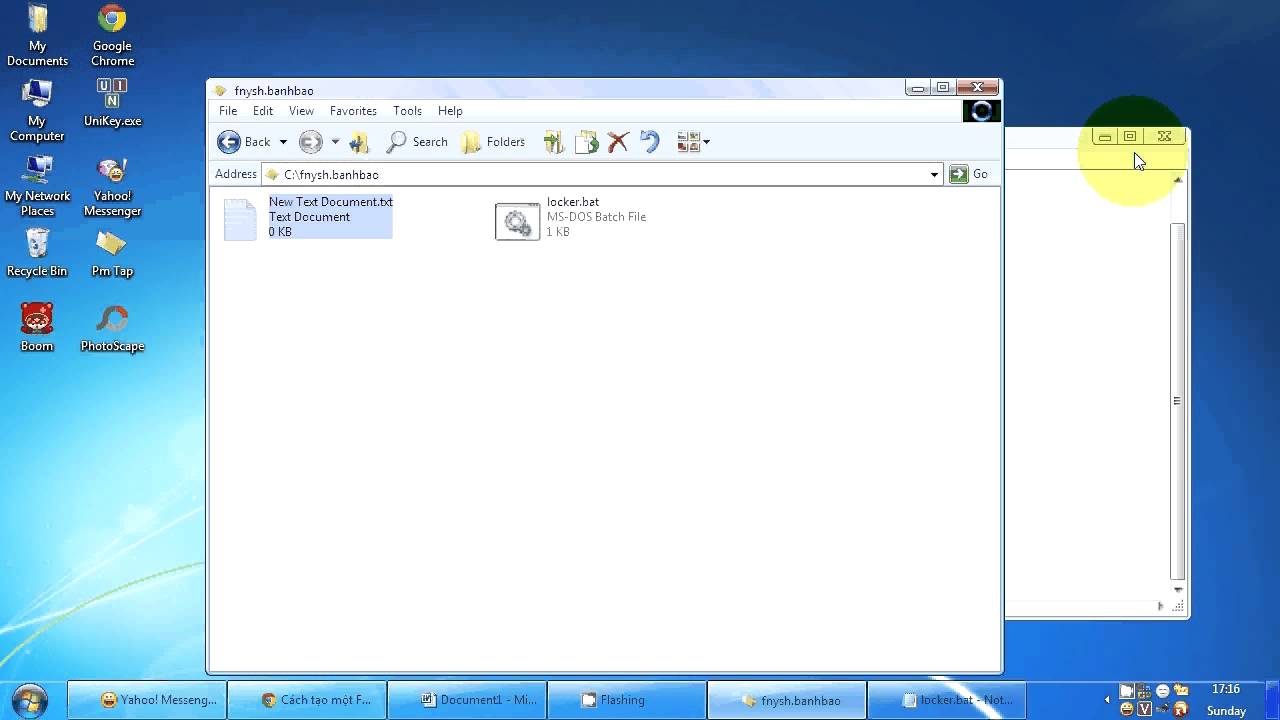This screenshot has width=1280, height=720.
Task: Open My Documents desktop icon
Action: 37,36
